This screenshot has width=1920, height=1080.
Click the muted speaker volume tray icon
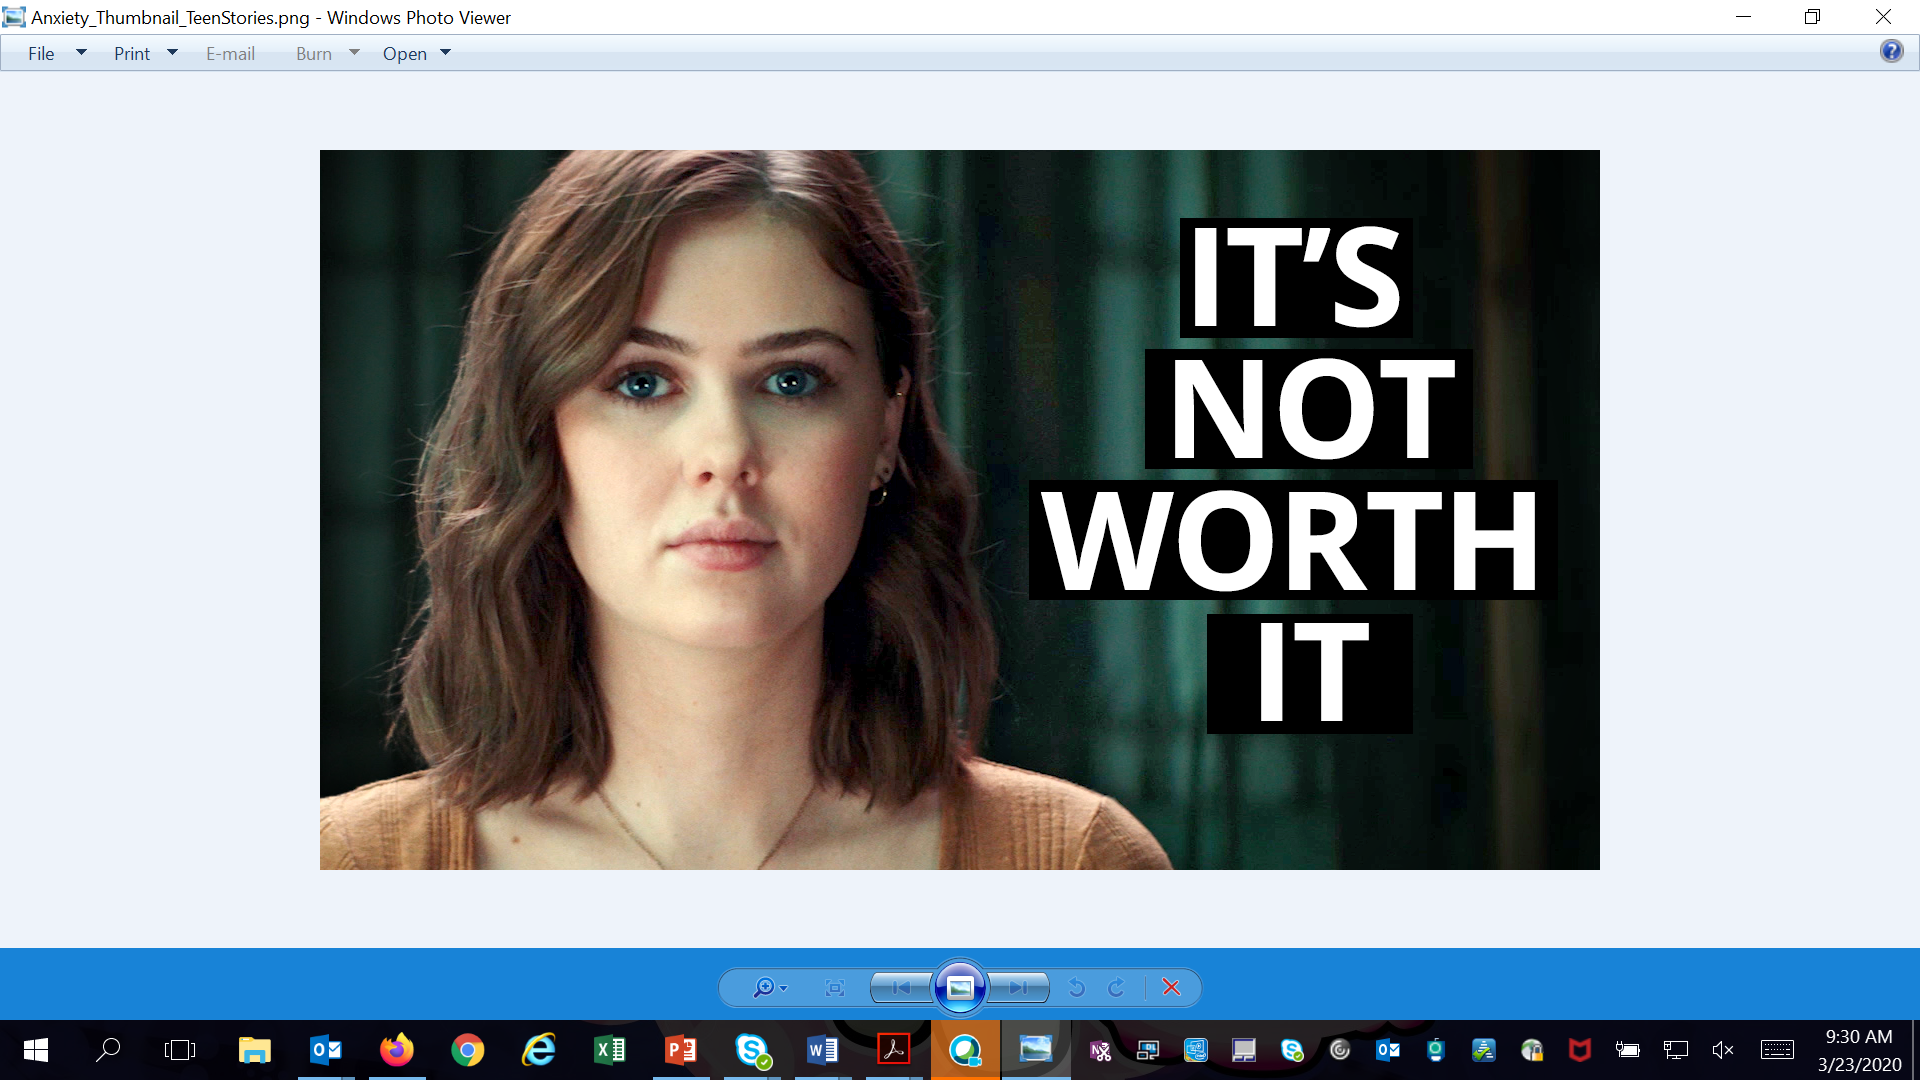[x=1722, y=1050]
